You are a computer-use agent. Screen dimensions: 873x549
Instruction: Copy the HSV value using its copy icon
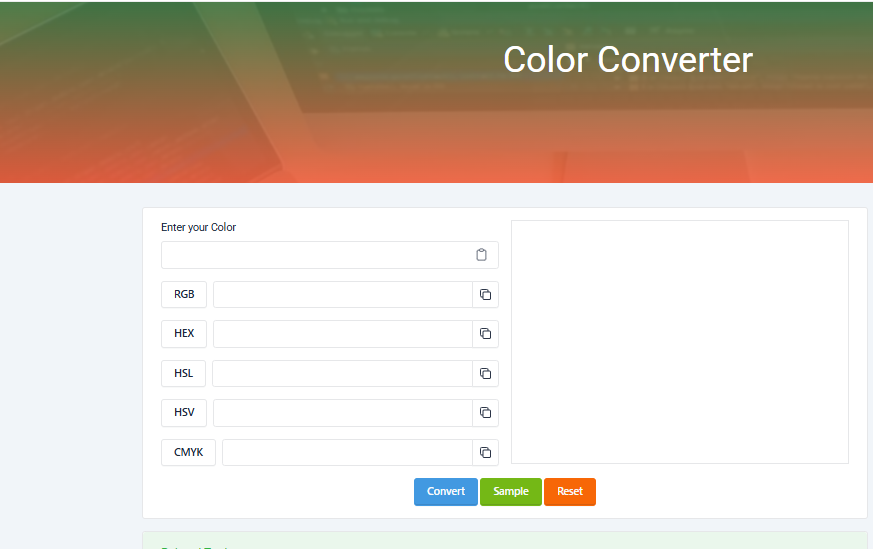(485, 413)
